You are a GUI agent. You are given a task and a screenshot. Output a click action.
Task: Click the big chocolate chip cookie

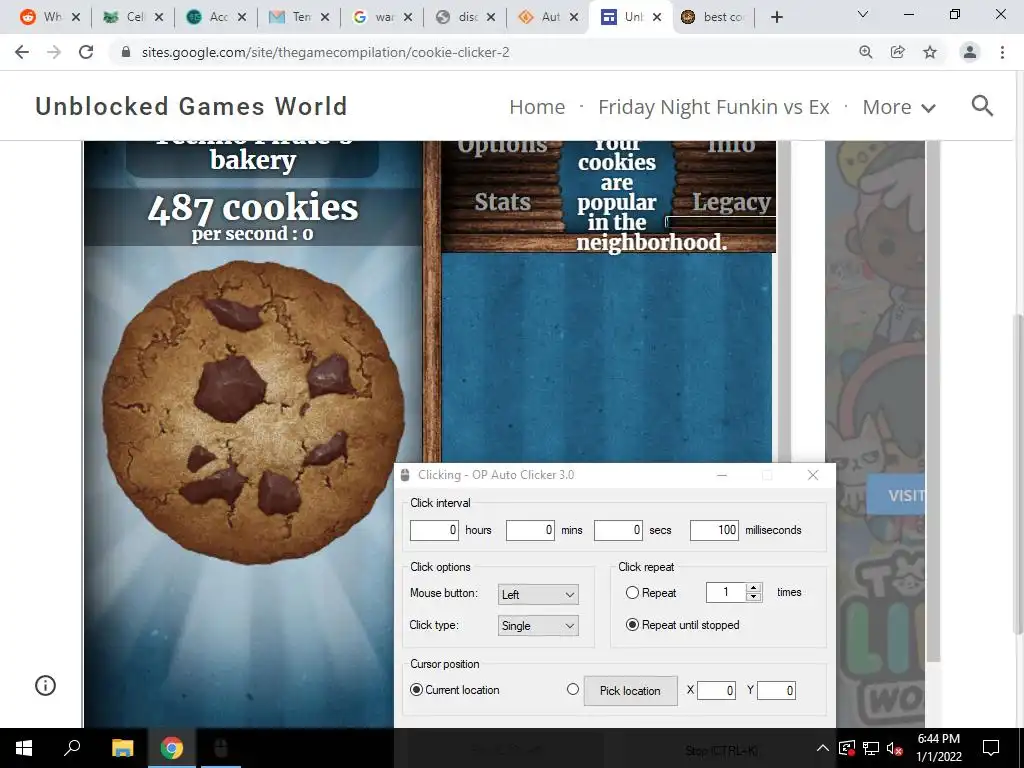(253, 411)
